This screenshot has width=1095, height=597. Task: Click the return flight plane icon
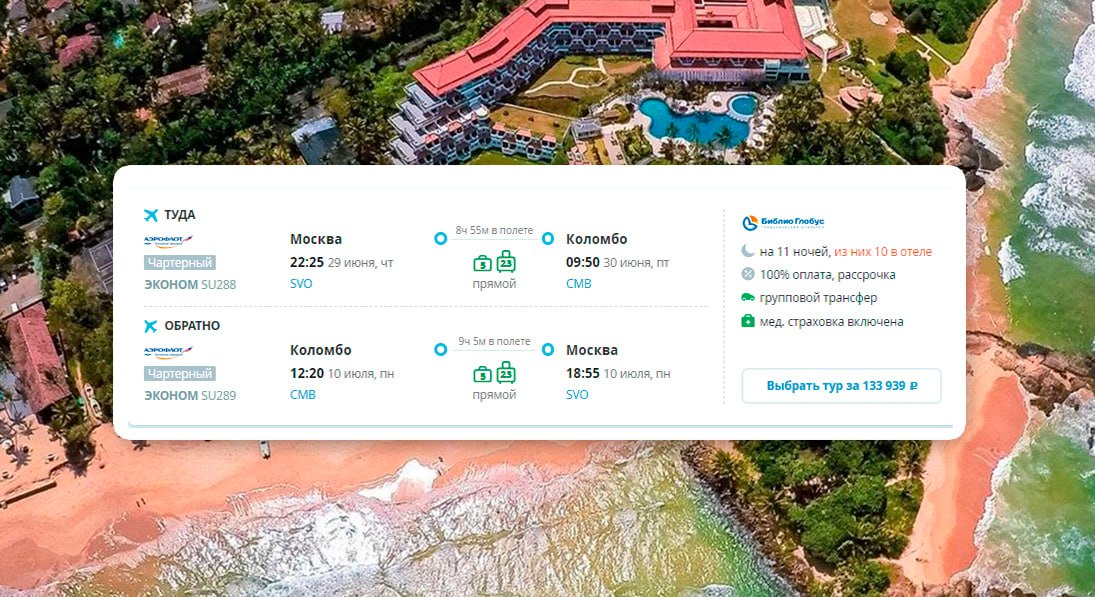tap(151, 326)
